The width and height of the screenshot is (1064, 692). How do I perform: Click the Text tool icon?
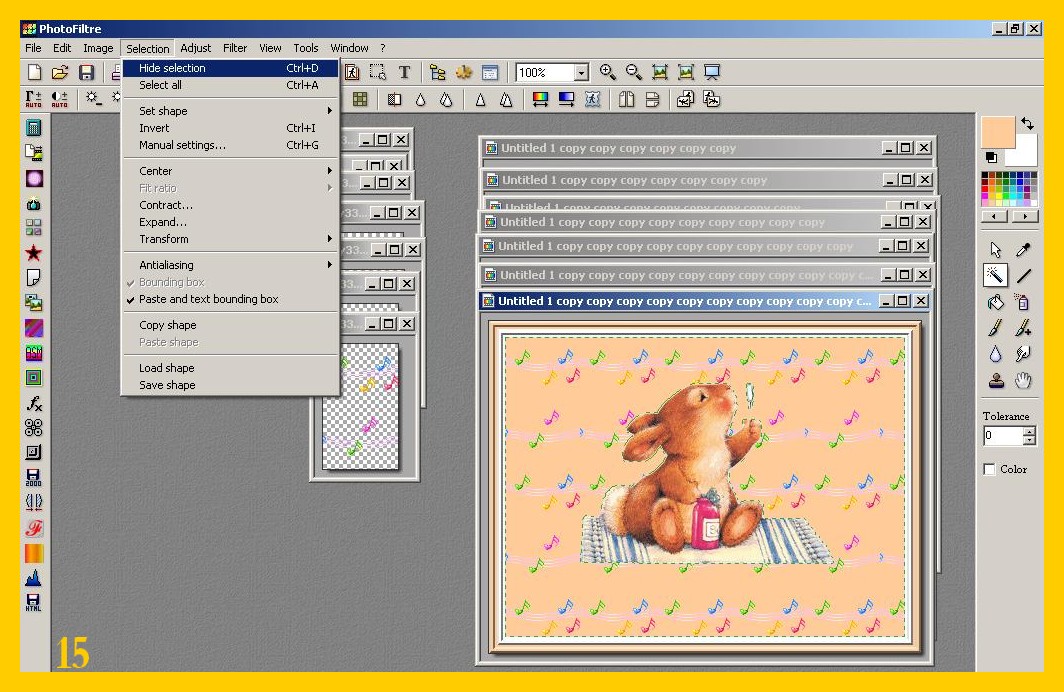[404, 72]
